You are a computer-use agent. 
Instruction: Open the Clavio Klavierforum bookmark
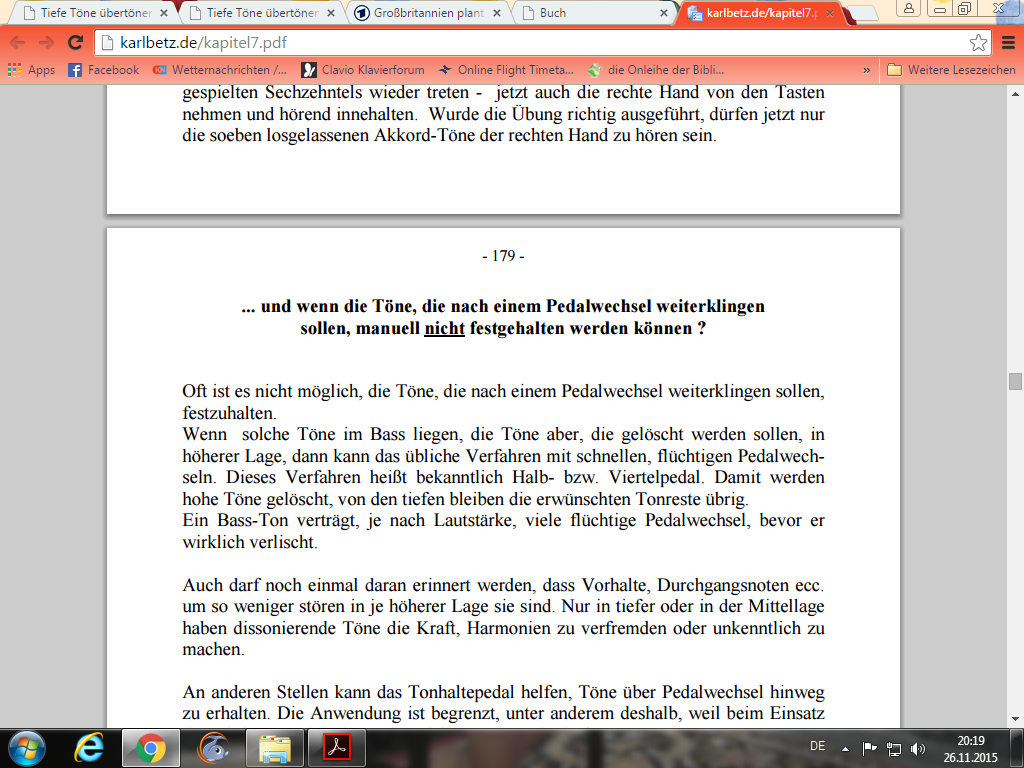[x=363, y=70]
